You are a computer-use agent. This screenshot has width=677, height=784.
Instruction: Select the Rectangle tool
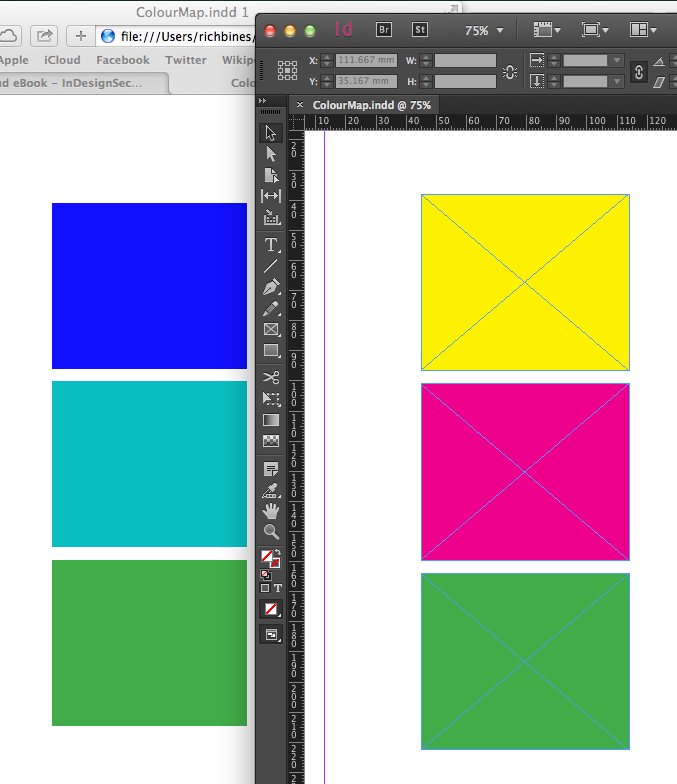tap(270, 350)
